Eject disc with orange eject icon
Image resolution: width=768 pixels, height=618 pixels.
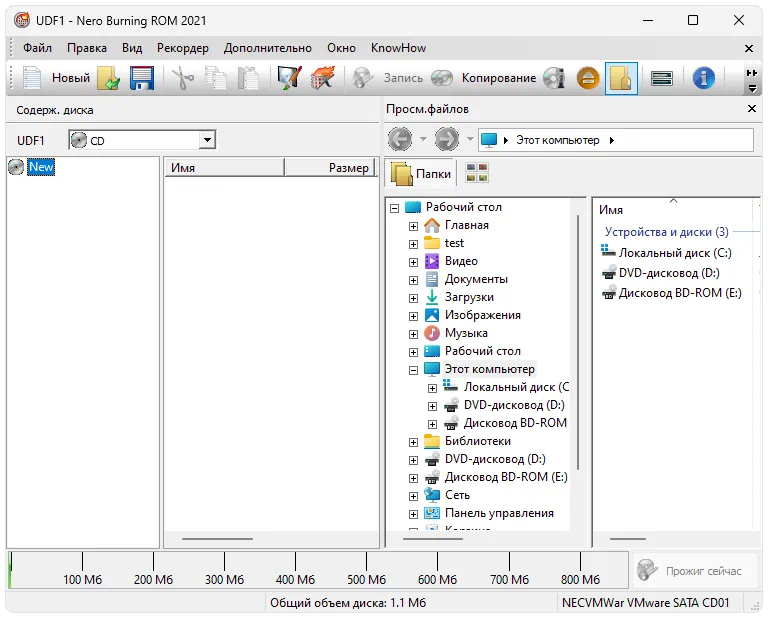tap(588, 78)
